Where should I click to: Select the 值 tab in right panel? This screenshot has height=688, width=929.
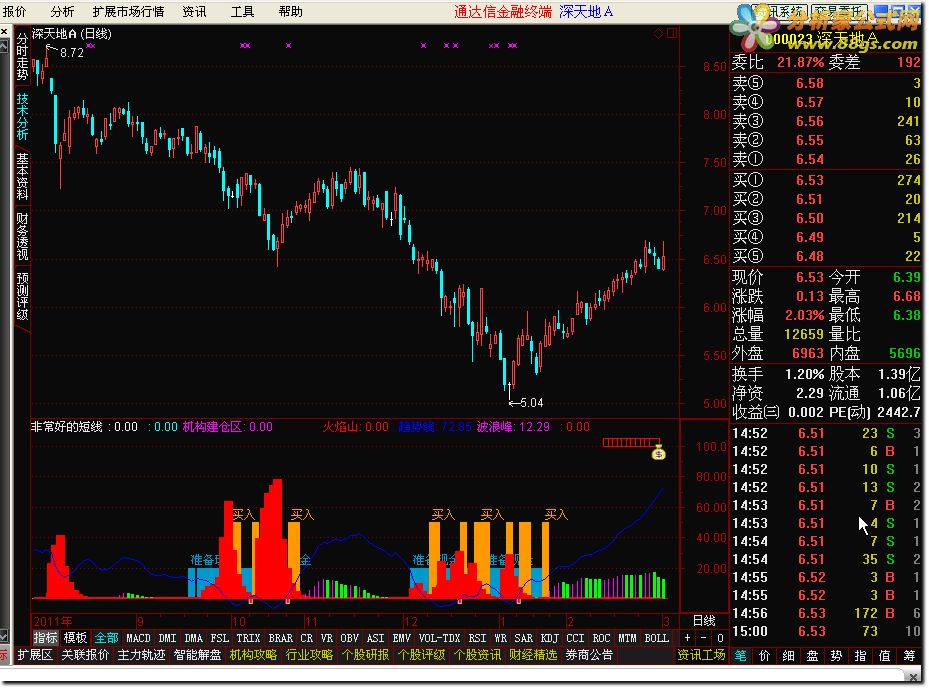[x=885, y=655]
